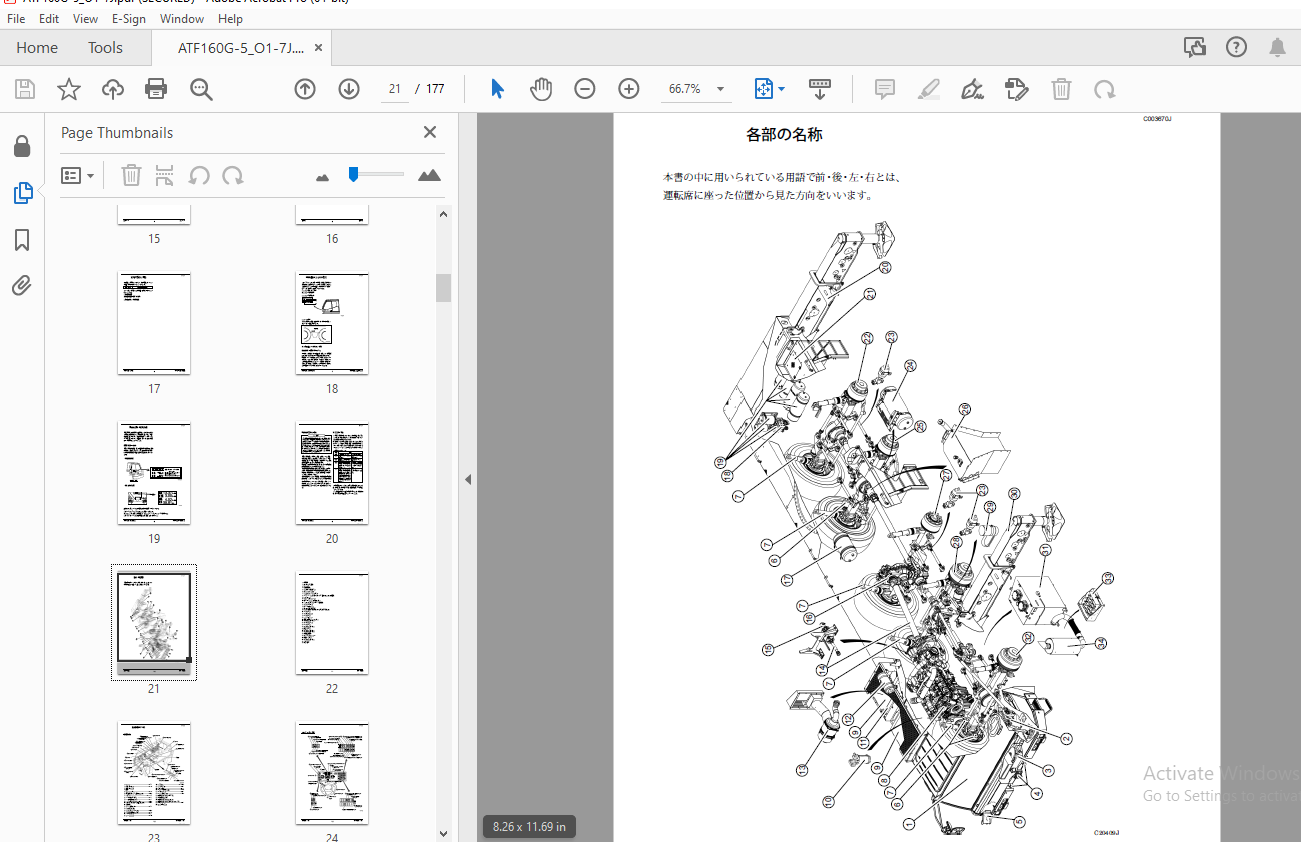The image size is (1301, 842).
Task: Switch to the Home tab
Action: [37, 47]
